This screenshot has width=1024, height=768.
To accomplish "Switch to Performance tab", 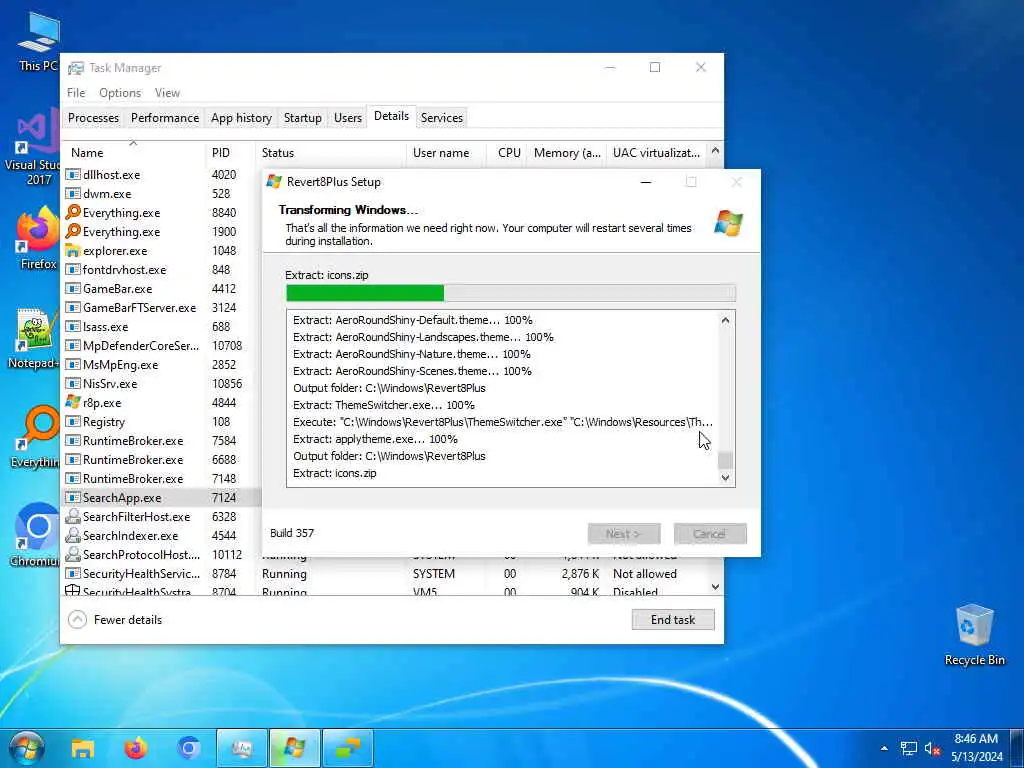I will (165, 118).
